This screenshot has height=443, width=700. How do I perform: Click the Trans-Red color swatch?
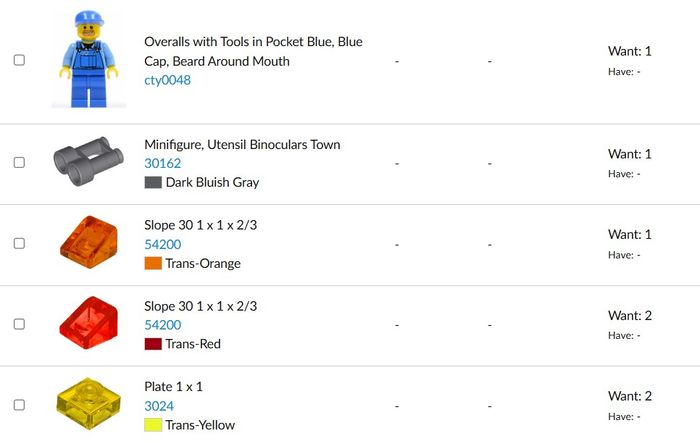(x=153, y=344)
